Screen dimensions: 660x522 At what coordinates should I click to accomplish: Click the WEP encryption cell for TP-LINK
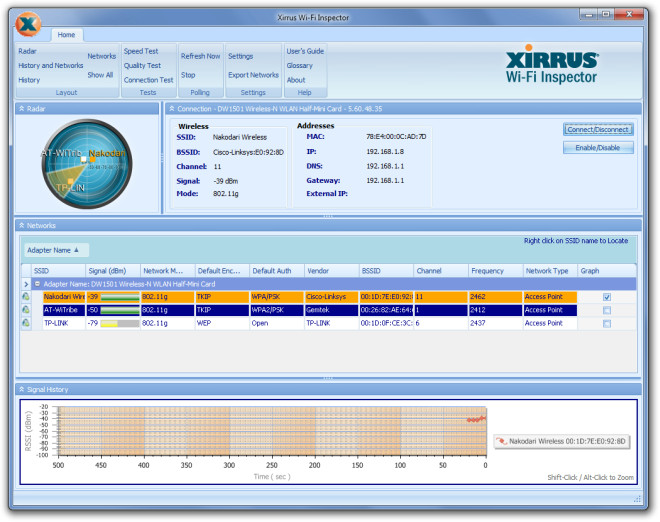pyautogui.click(x=222, y=323)
